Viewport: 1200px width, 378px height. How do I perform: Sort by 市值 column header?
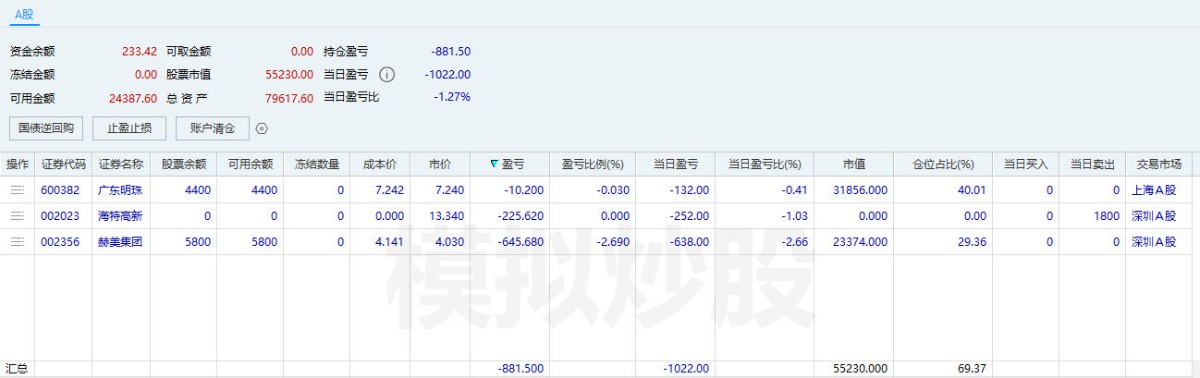pos(853,164)
